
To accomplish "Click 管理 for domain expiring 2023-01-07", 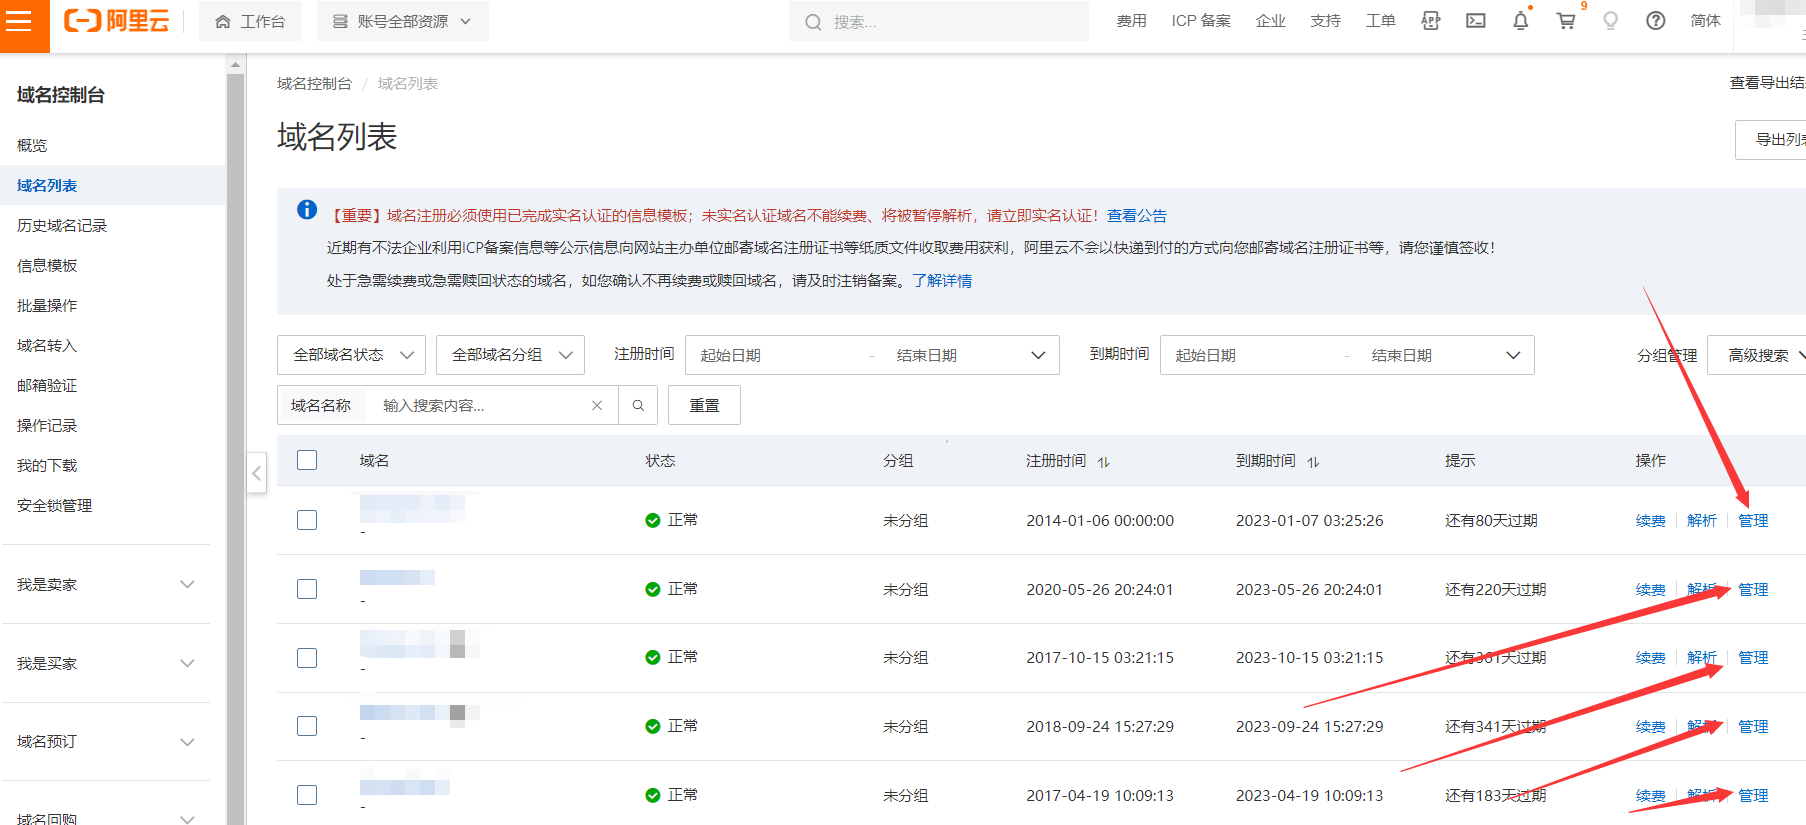I will click(1753, 520).
